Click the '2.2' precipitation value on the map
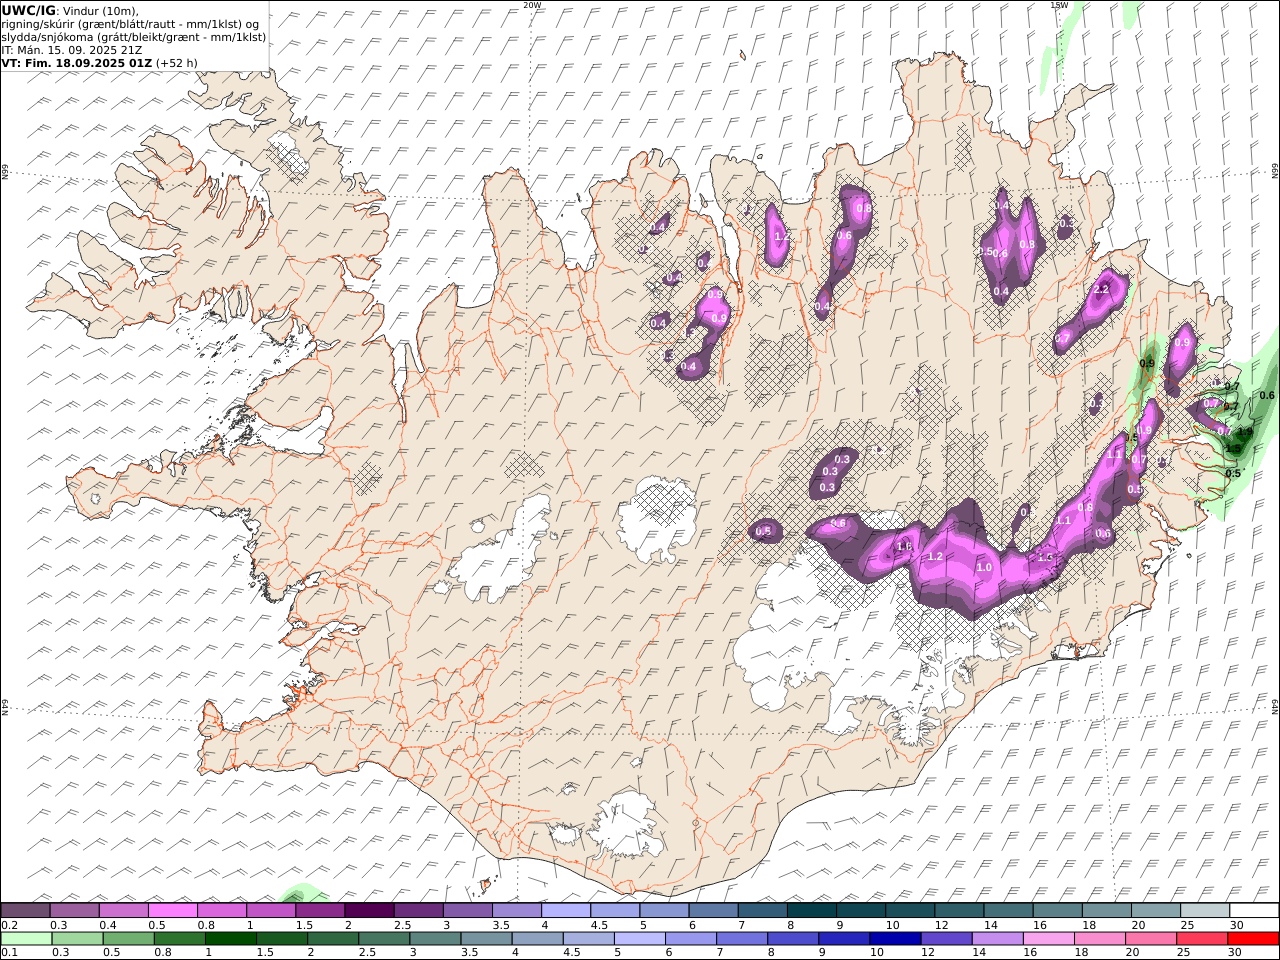The image size is (1280, 960). pos(1102,290)
